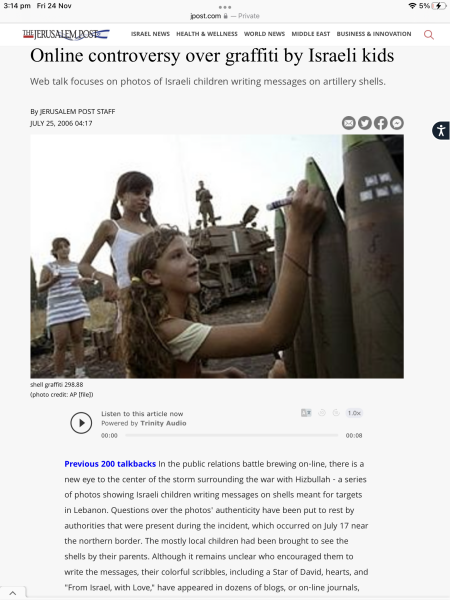Open the accessibility options widget

coord(441,130)
